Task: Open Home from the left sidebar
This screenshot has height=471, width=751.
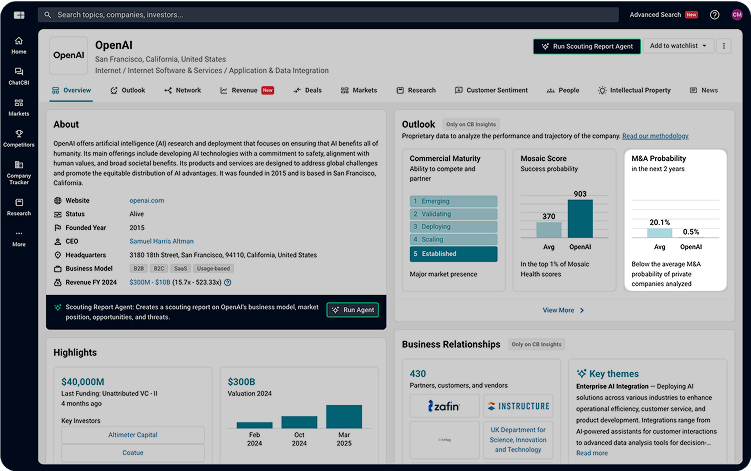Action: (19, 44)
